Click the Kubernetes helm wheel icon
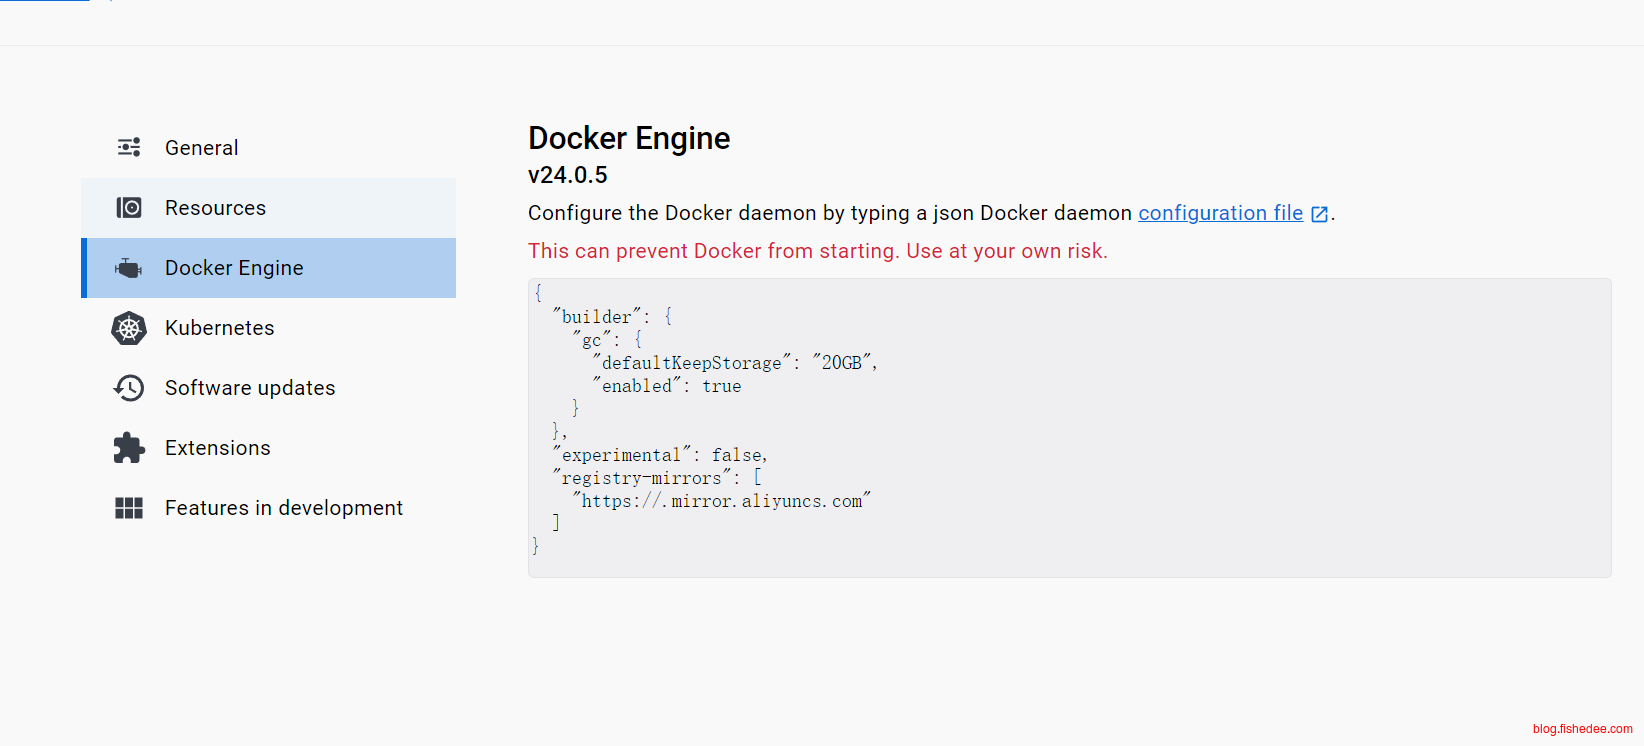This screenshot has height=746, width=1644. [x=129, y=328]
